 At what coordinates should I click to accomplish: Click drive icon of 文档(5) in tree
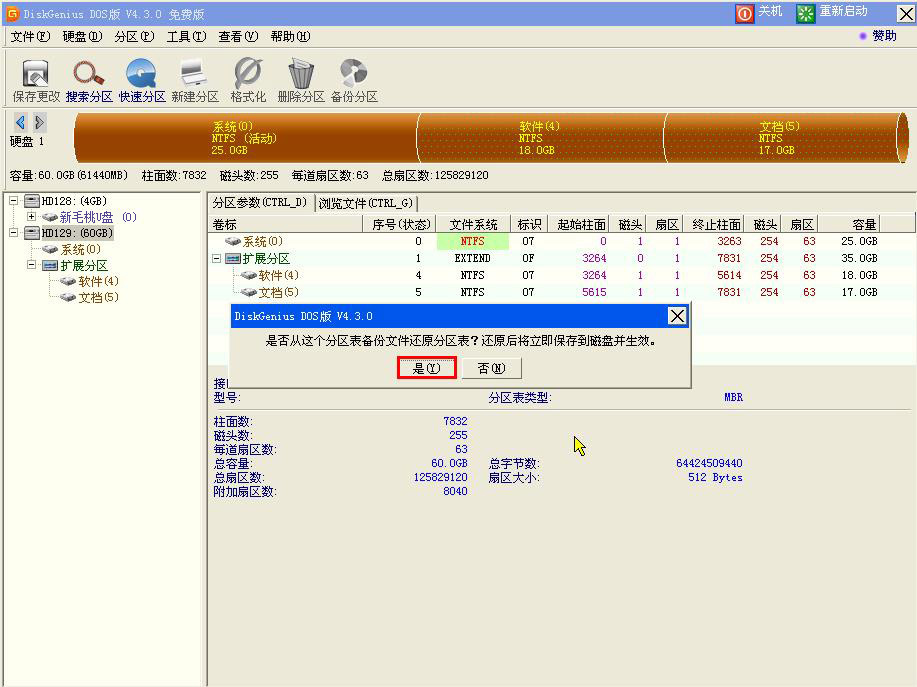(x=68, y=298)
